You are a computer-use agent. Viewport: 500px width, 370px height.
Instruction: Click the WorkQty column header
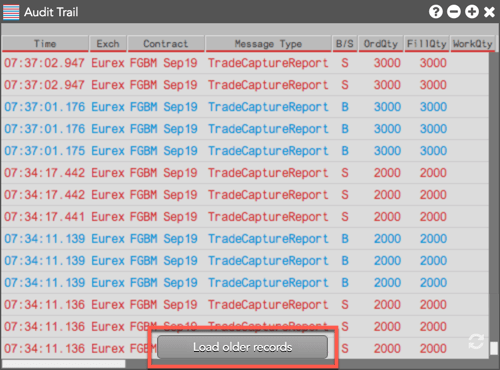[x=472, y=44]
